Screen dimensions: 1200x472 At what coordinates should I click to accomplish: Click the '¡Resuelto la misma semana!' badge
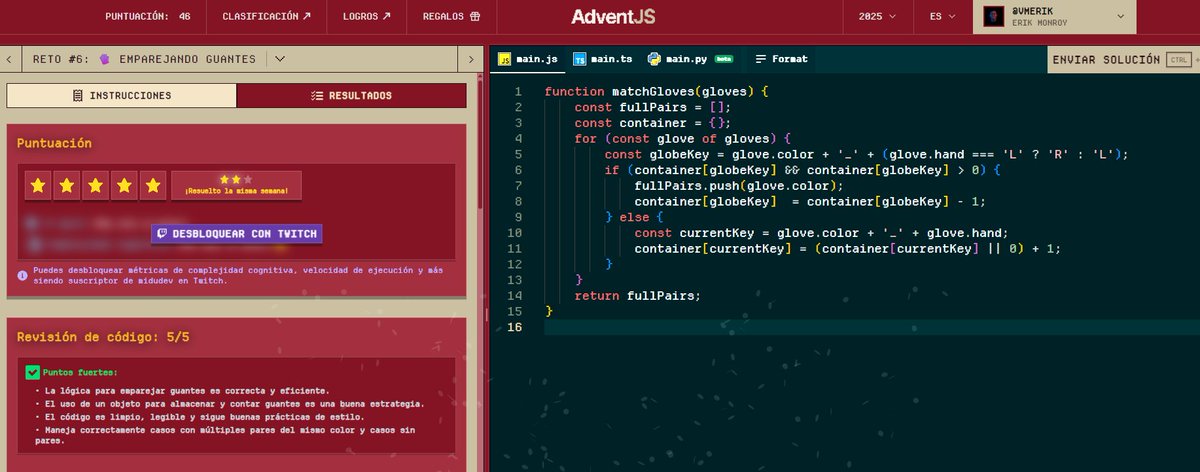pyautogui.click(x=237, y=186)
